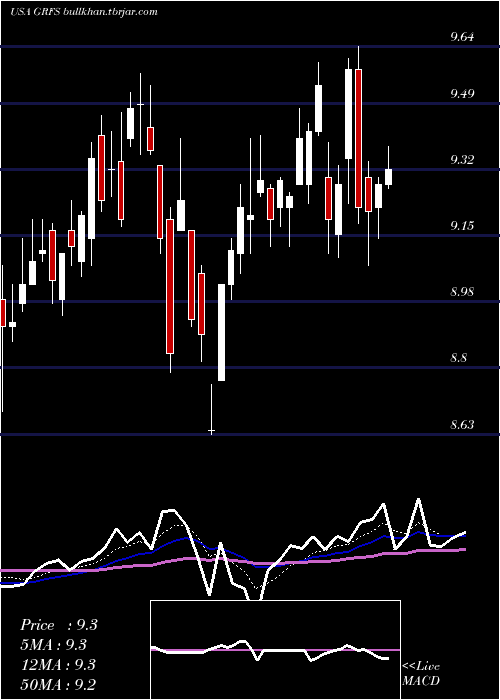Click the 9.49 price axis label
Viewport: 500px width, 700px height.
click(462, 93)
